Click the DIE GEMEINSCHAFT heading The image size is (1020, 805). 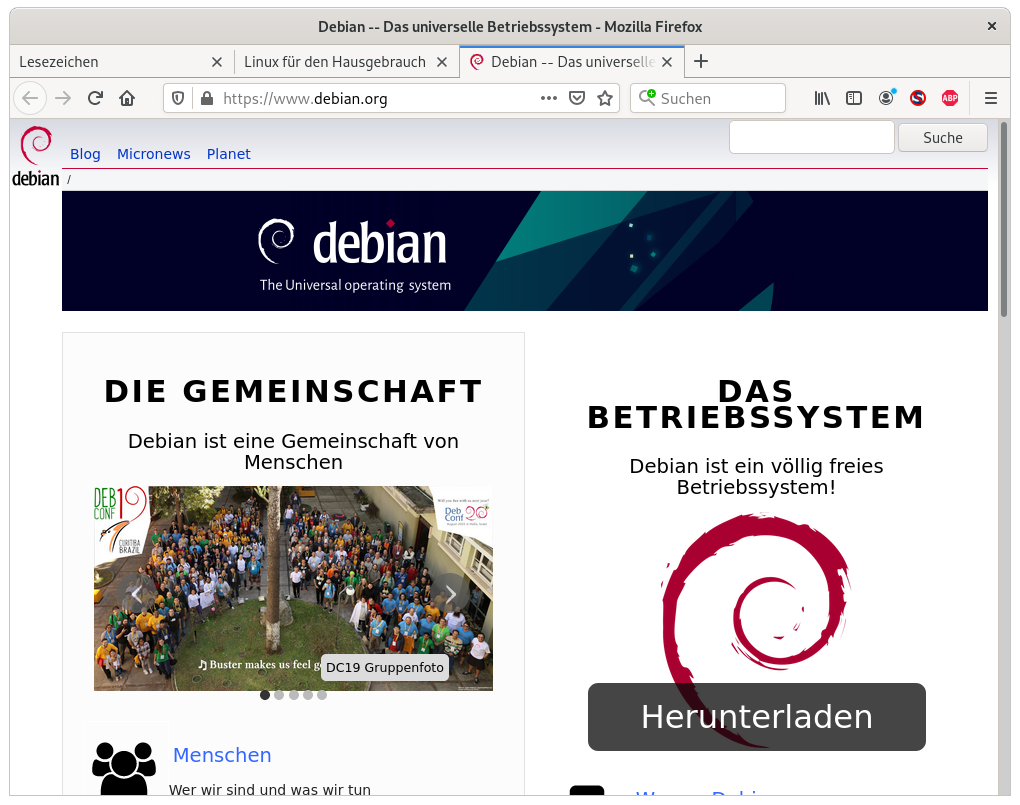[x=293, y=391]
